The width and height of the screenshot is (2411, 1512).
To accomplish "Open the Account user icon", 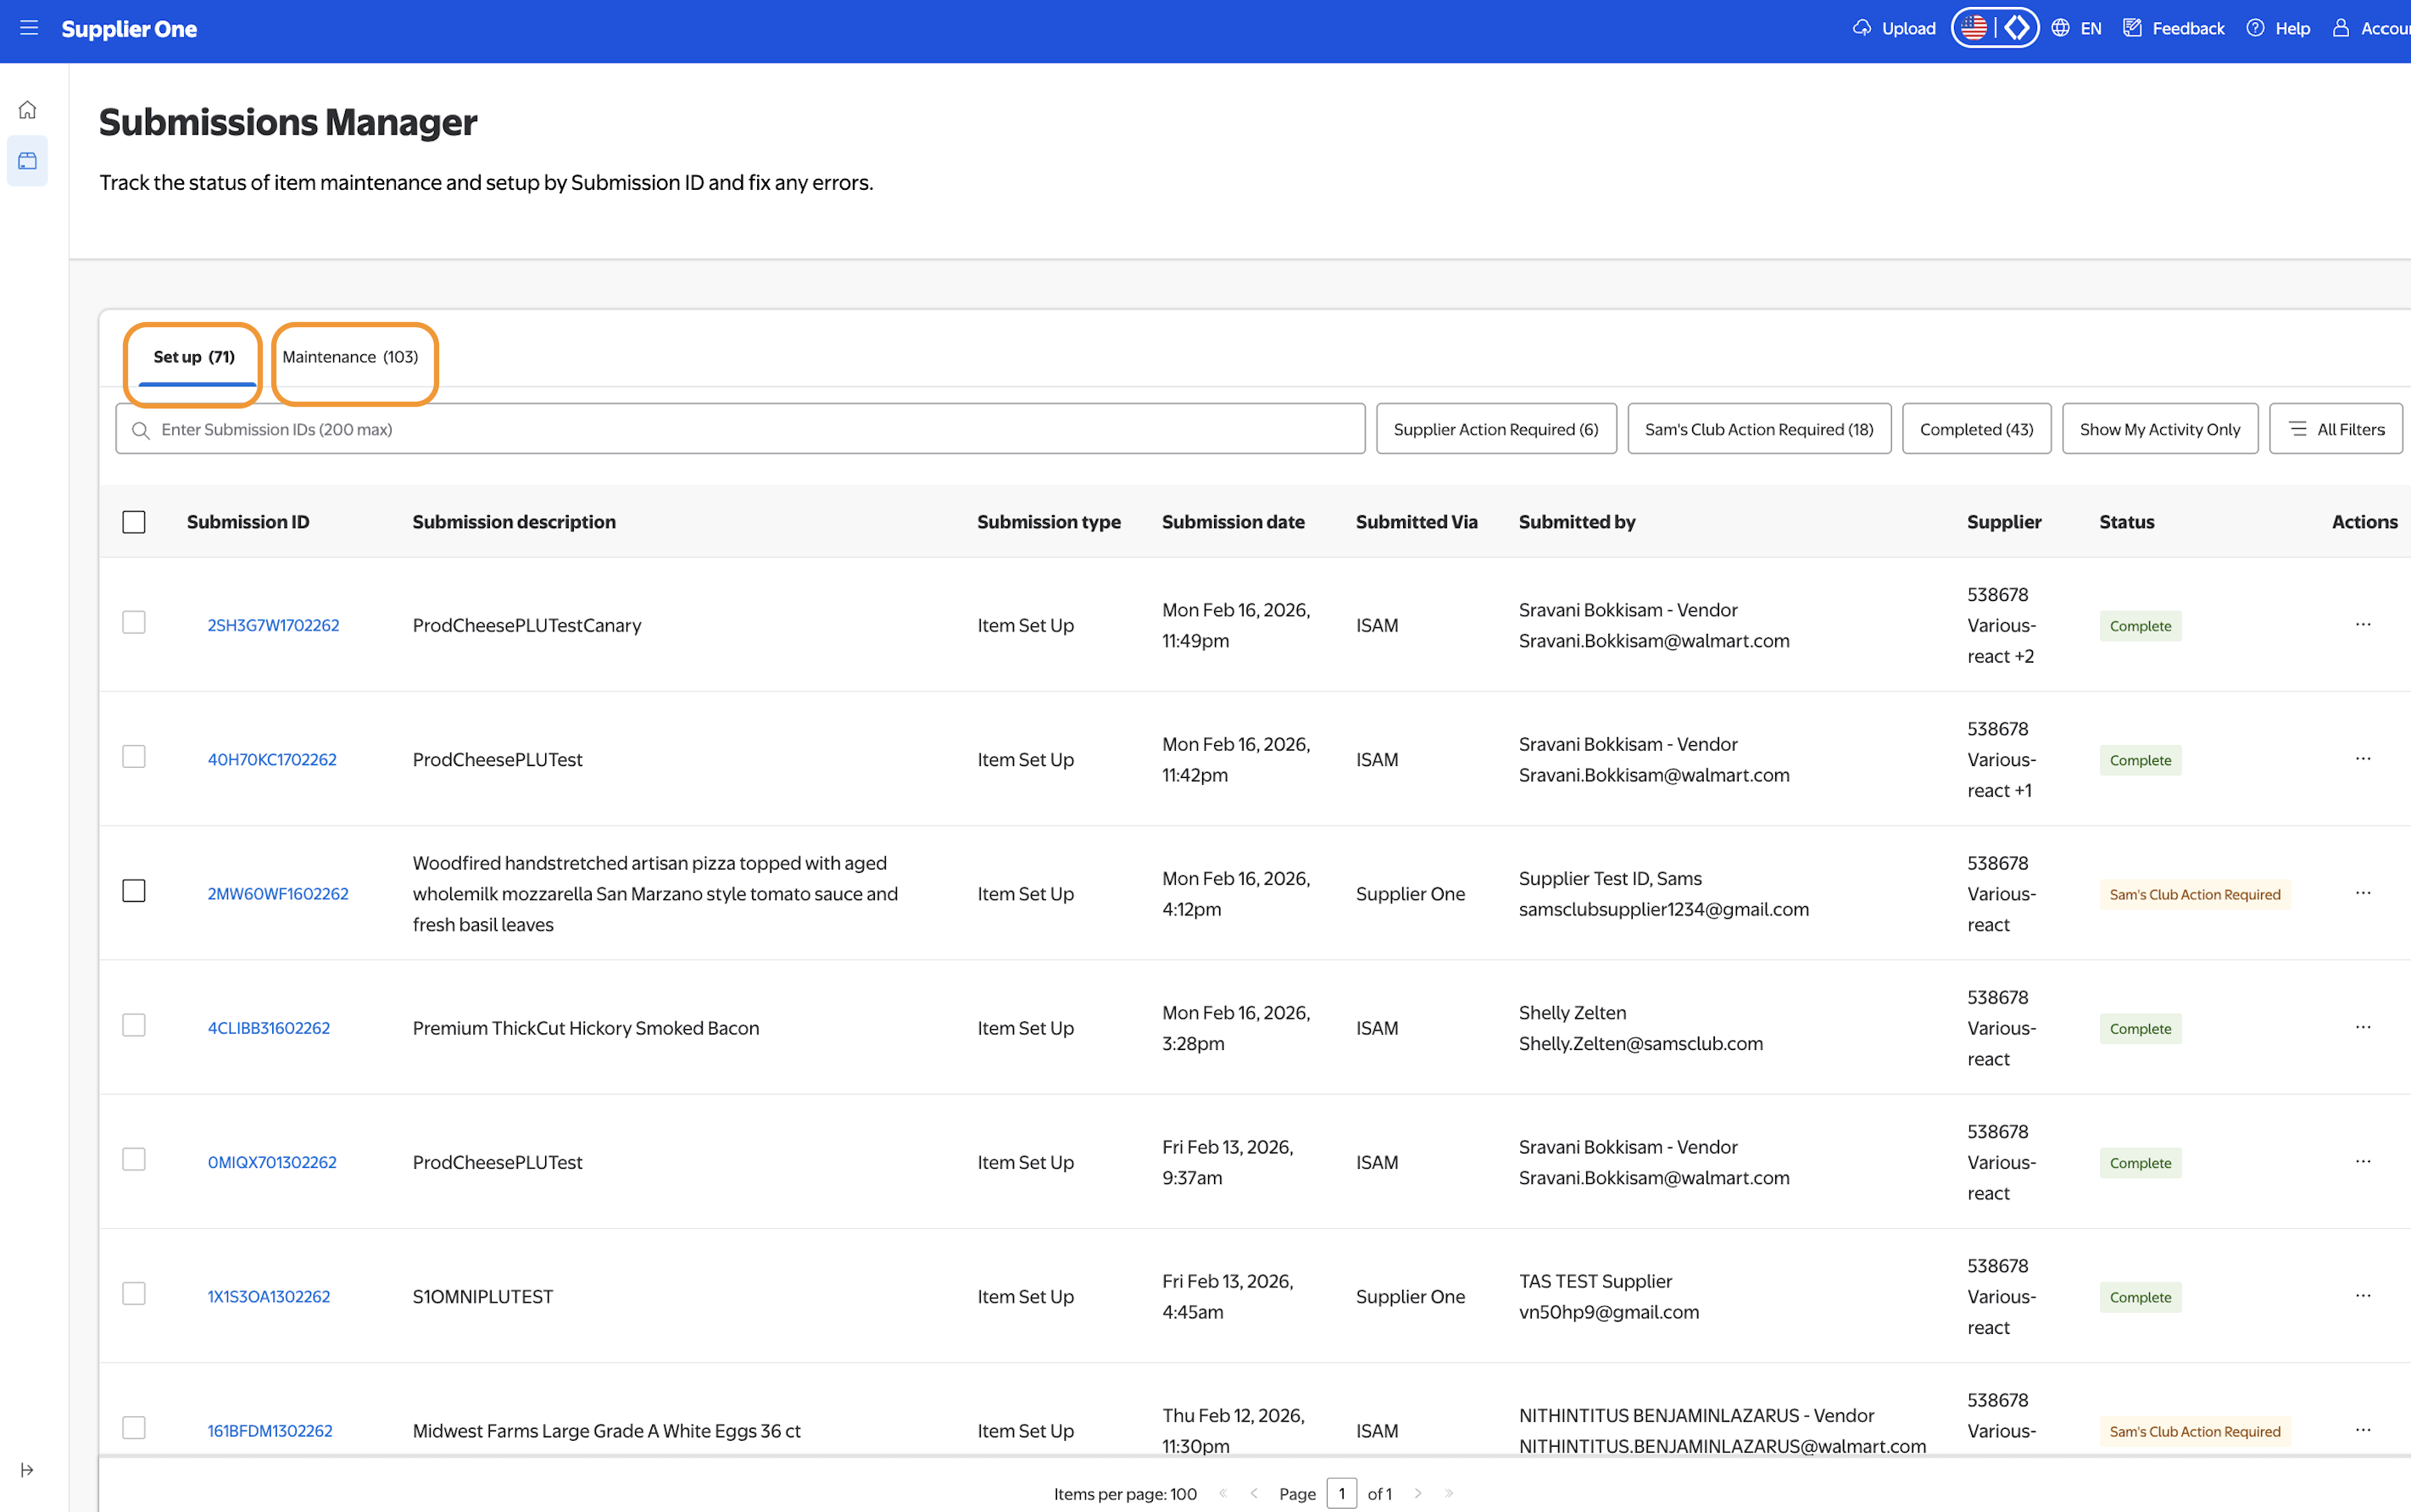I will click(x=2341, y=28).
